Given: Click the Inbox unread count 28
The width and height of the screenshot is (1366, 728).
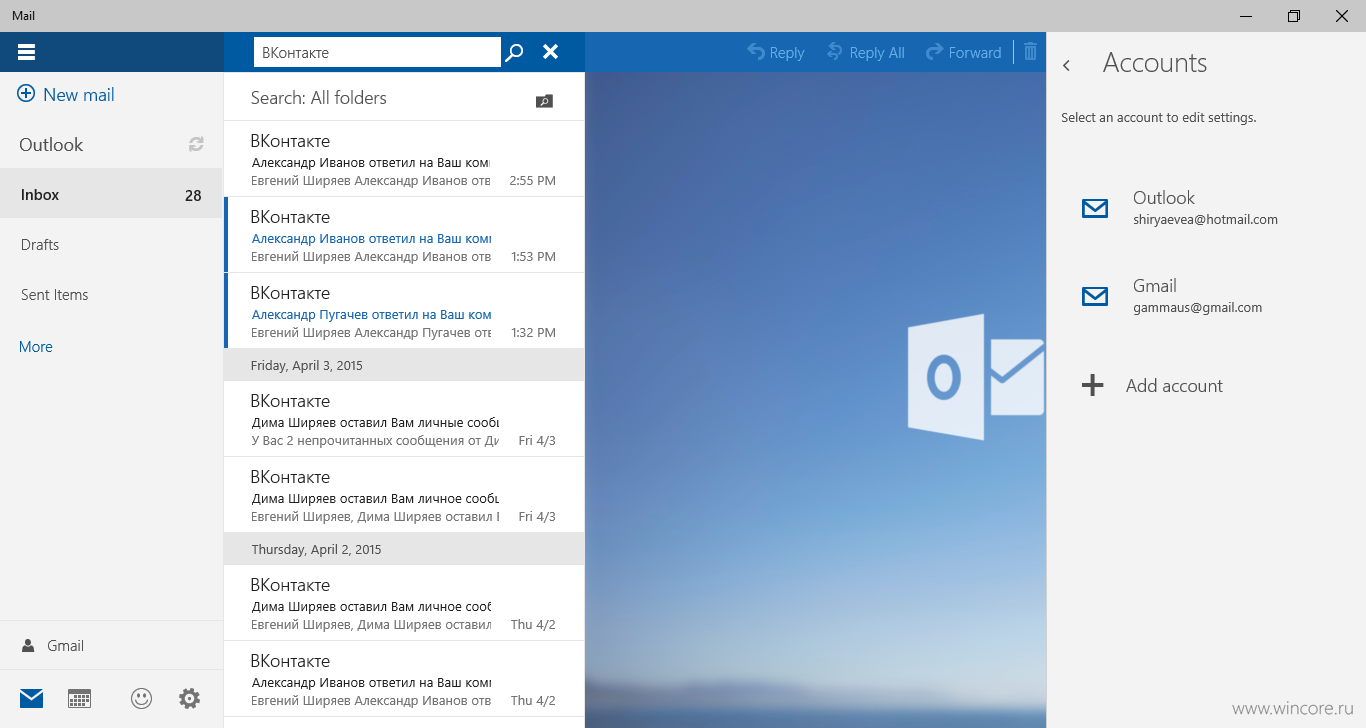Looking at the screenshot, I should [193, 195].
